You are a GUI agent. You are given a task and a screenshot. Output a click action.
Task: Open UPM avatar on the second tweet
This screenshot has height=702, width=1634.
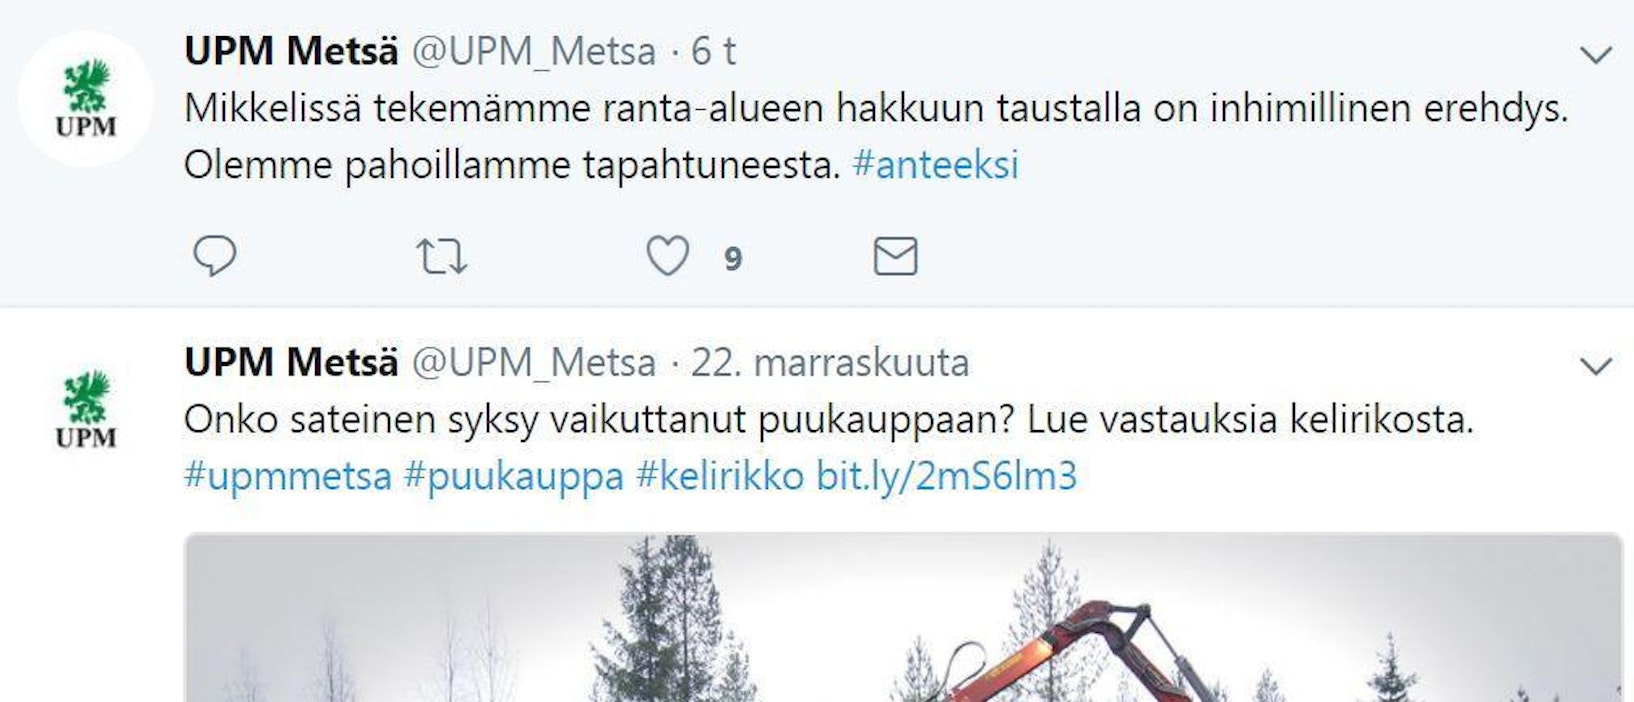point(86,410)
